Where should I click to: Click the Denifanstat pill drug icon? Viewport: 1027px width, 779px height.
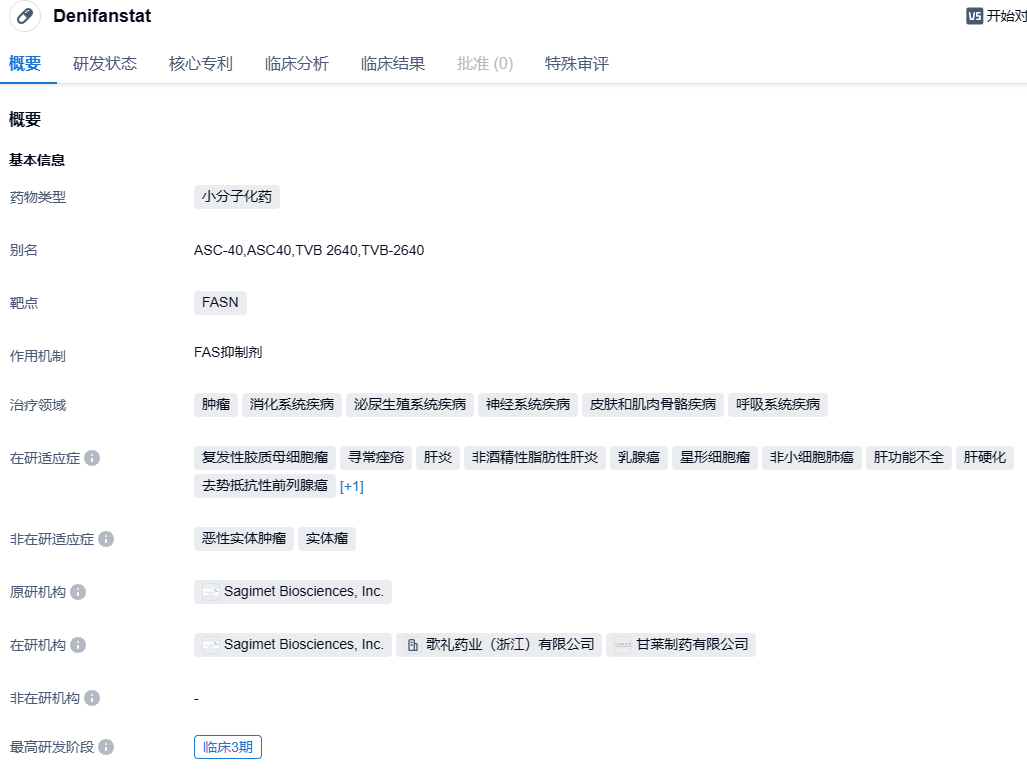pyautogui.click(x=25, y=17)
